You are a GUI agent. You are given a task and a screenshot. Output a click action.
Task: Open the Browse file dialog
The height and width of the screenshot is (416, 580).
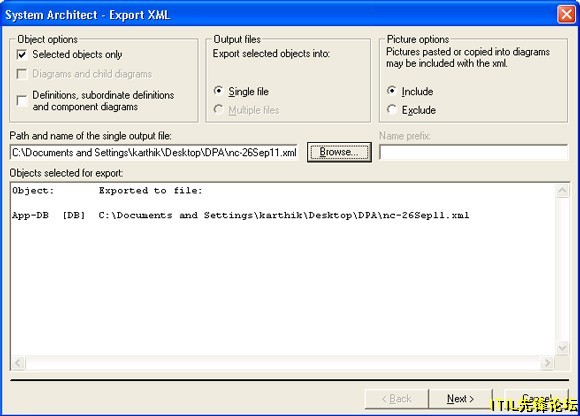click(339, 152)
